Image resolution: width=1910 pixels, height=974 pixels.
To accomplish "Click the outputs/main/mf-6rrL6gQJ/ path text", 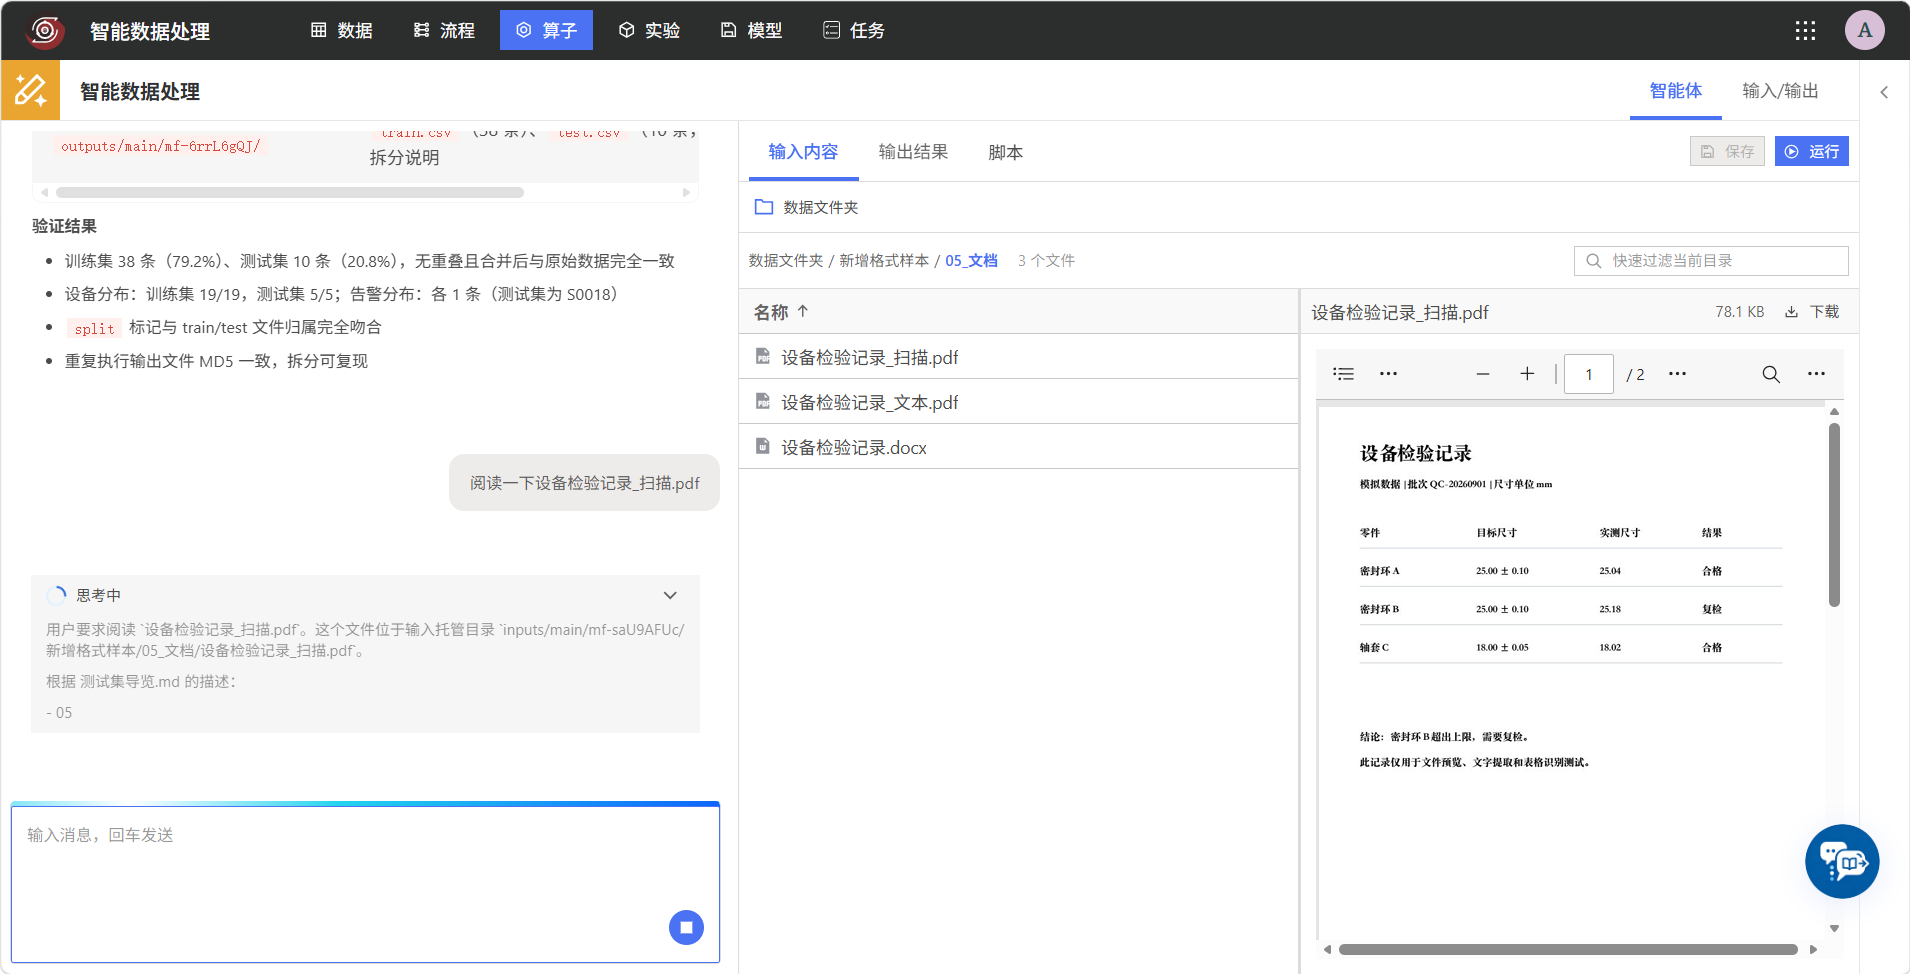I will 160,146.
